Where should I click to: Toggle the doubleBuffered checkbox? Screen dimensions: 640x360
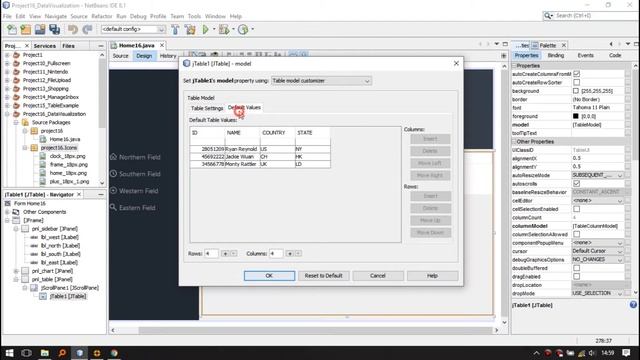576,268
